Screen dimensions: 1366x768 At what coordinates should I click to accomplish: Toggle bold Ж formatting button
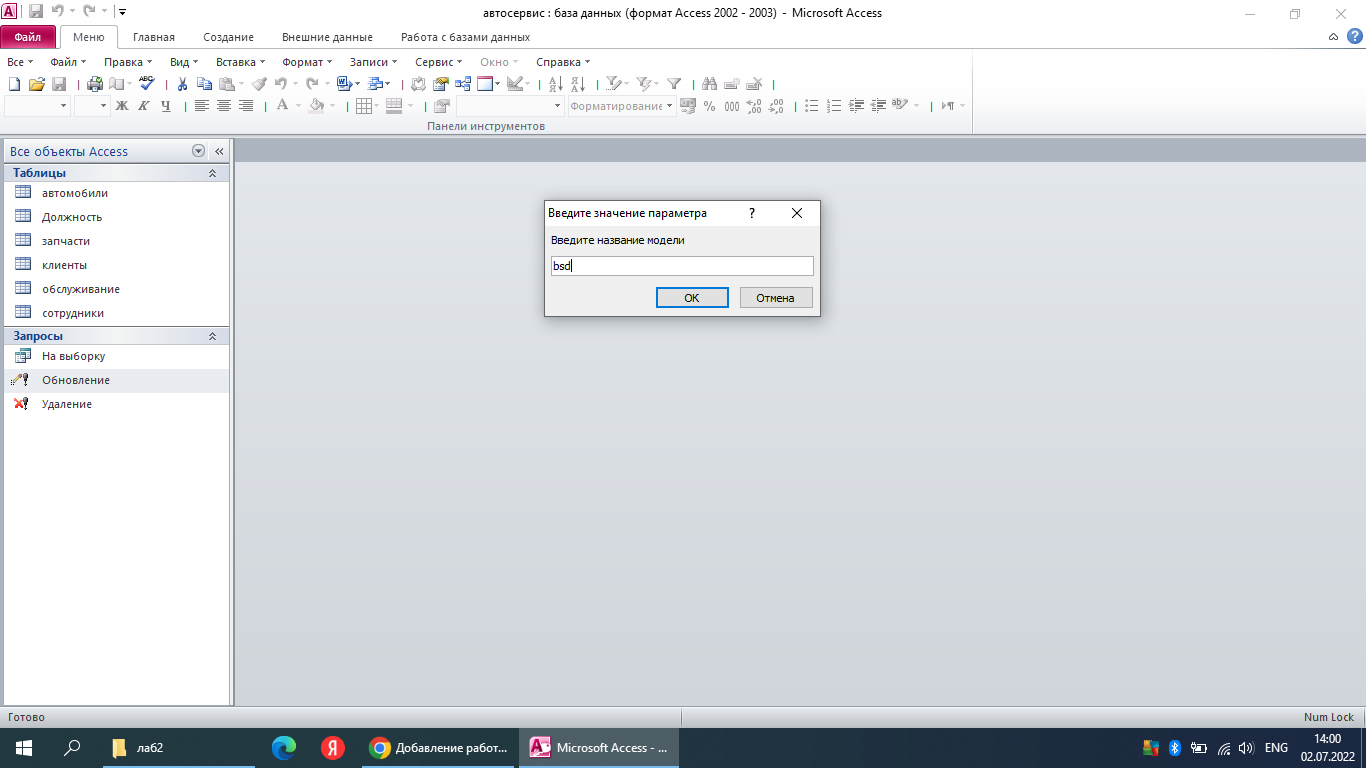click(122, 106)
